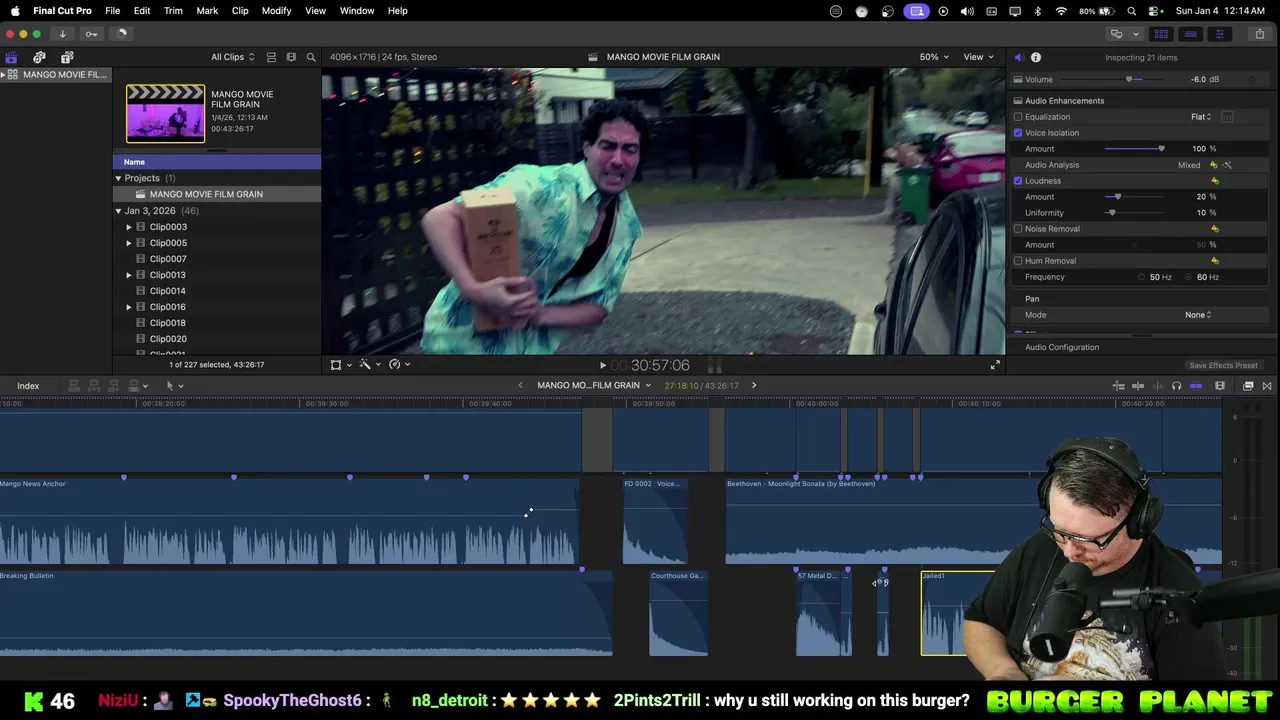Open the Photos and Audio sidebar
Viewport: 1280px width, 720px height.
[39, 57]
